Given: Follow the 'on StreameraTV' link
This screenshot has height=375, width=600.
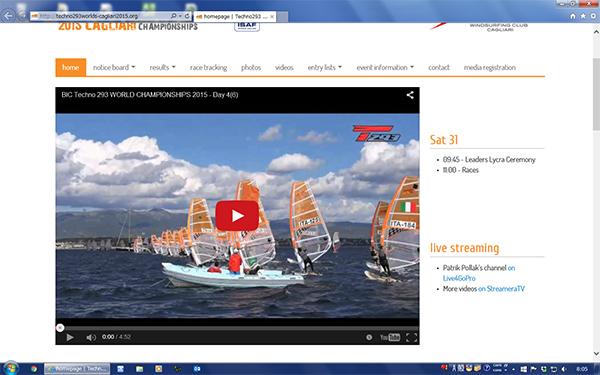Looking at the screenshot, I should pos(501,289).
